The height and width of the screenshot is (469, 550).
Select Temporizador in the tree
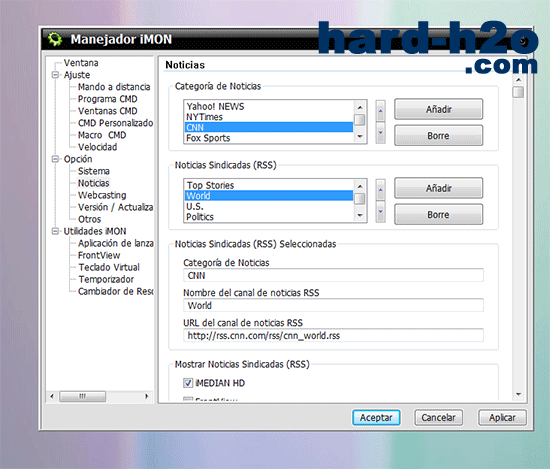coord(106,279)
